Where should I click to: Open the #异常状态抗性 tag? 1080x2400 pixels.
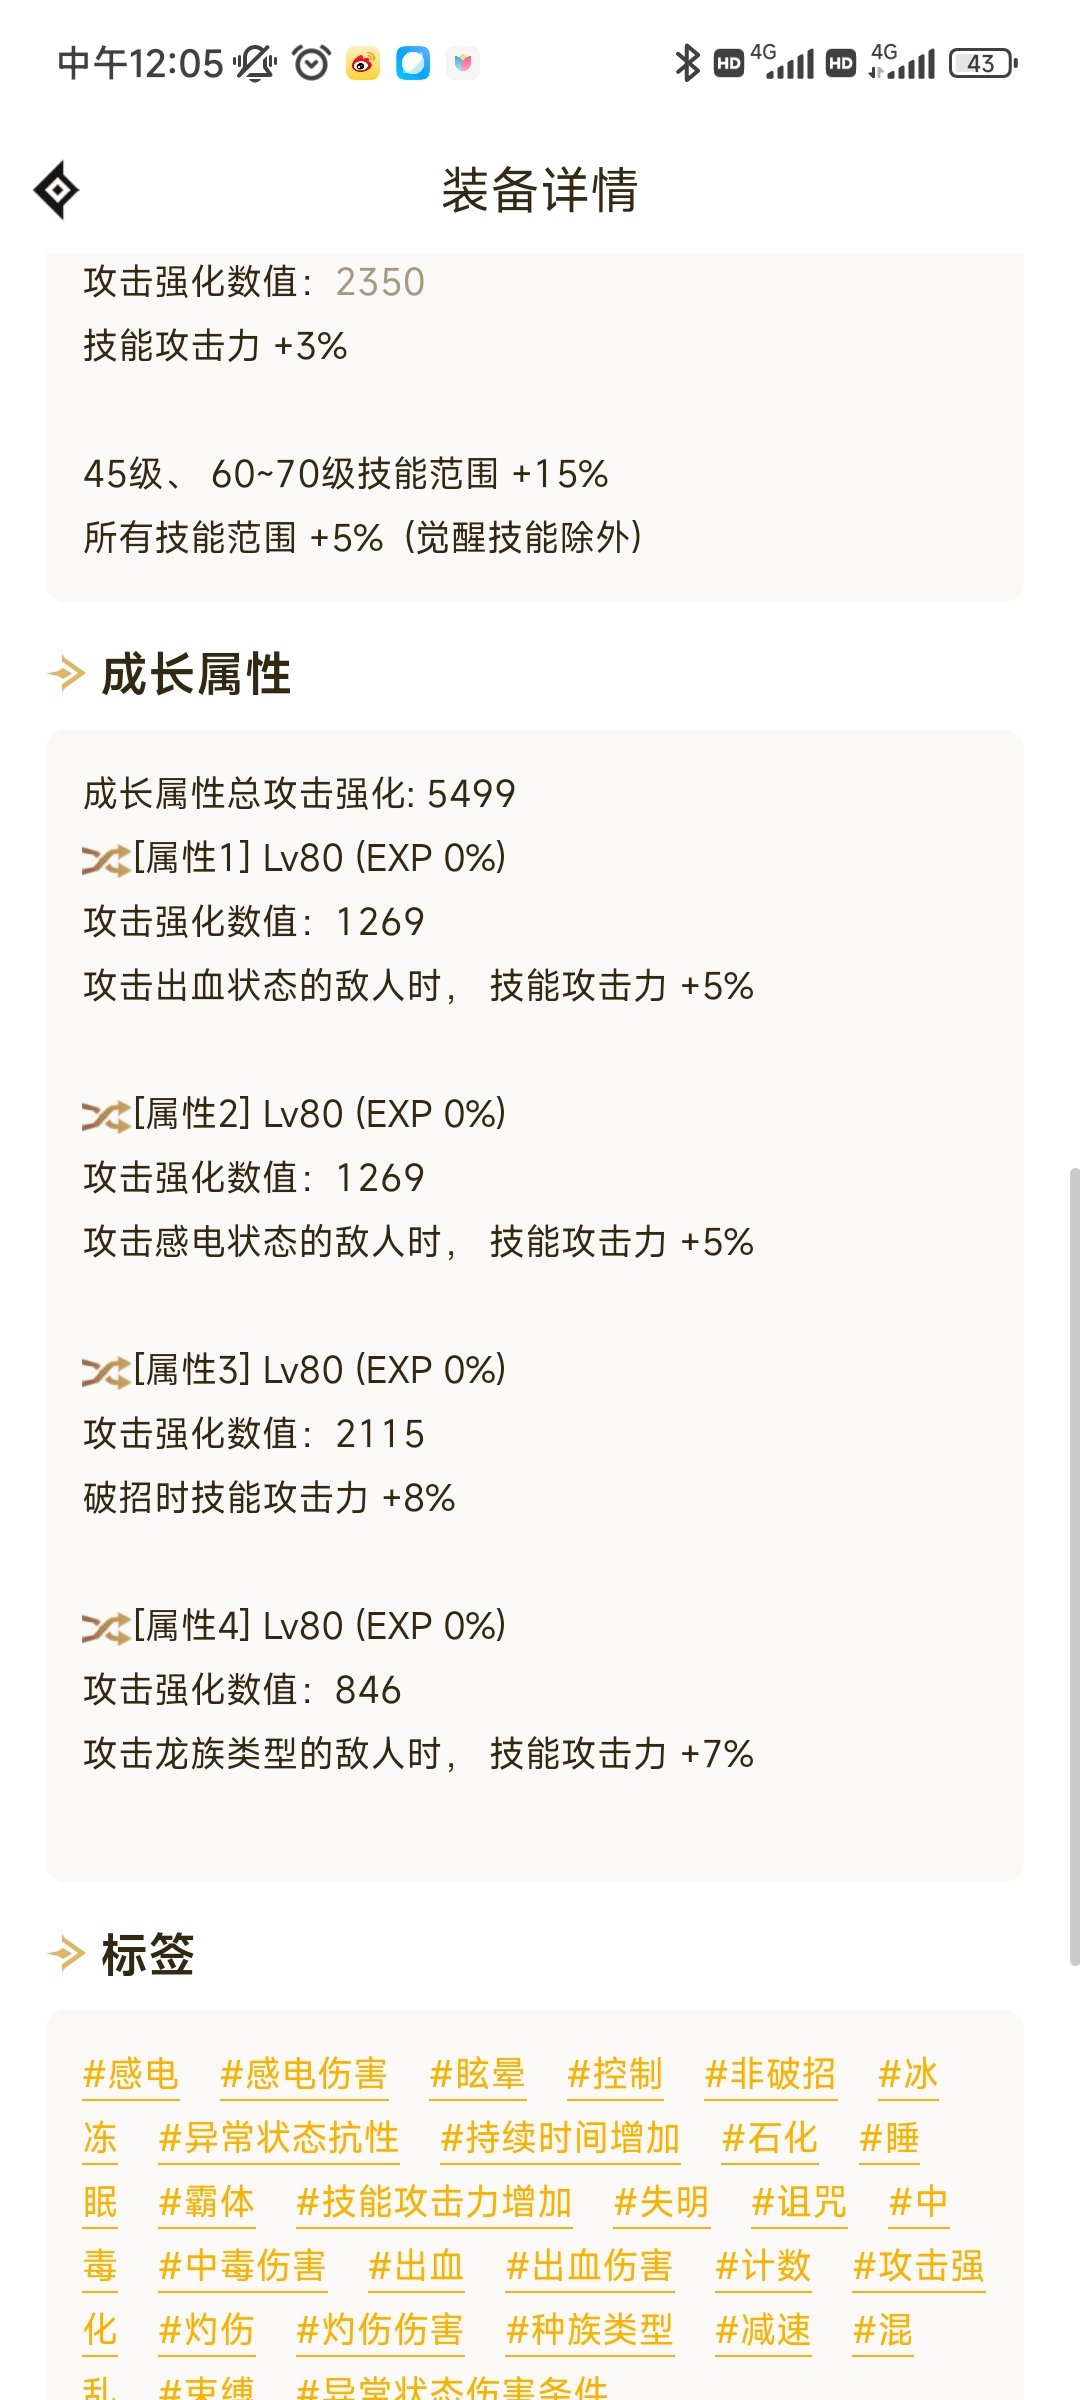pos(279,2138)
